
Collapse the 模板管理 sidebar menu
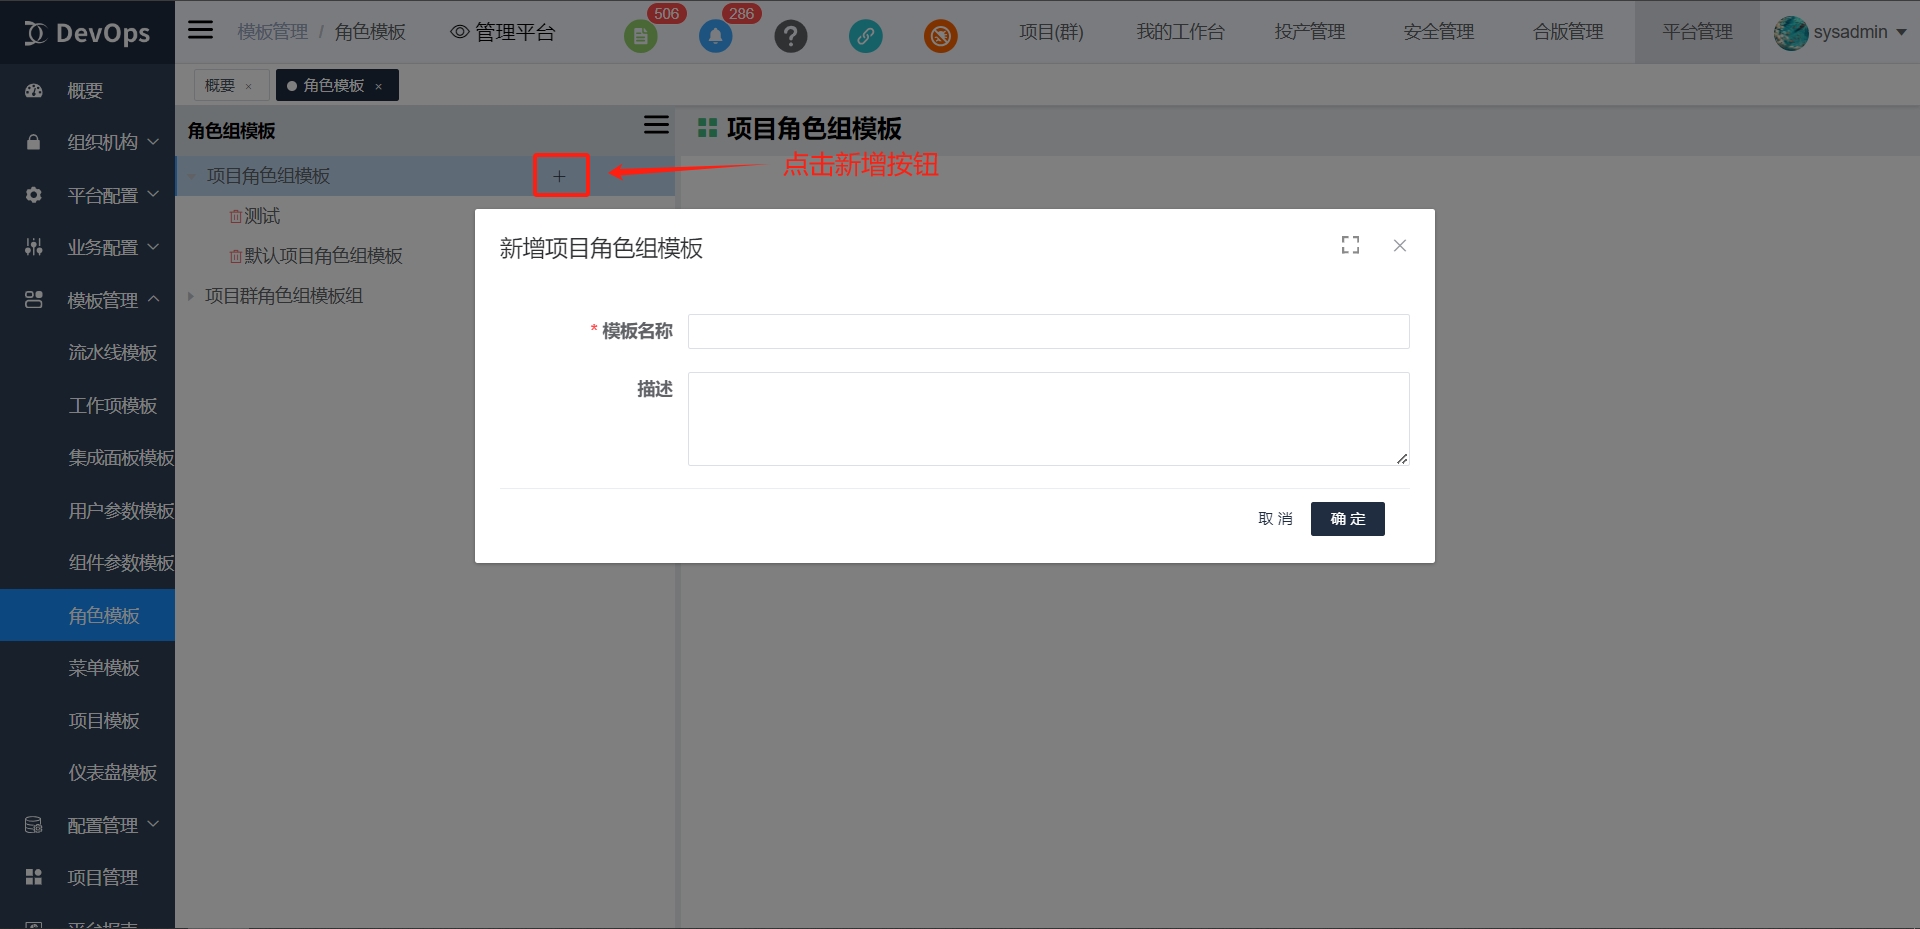[153, 299]
